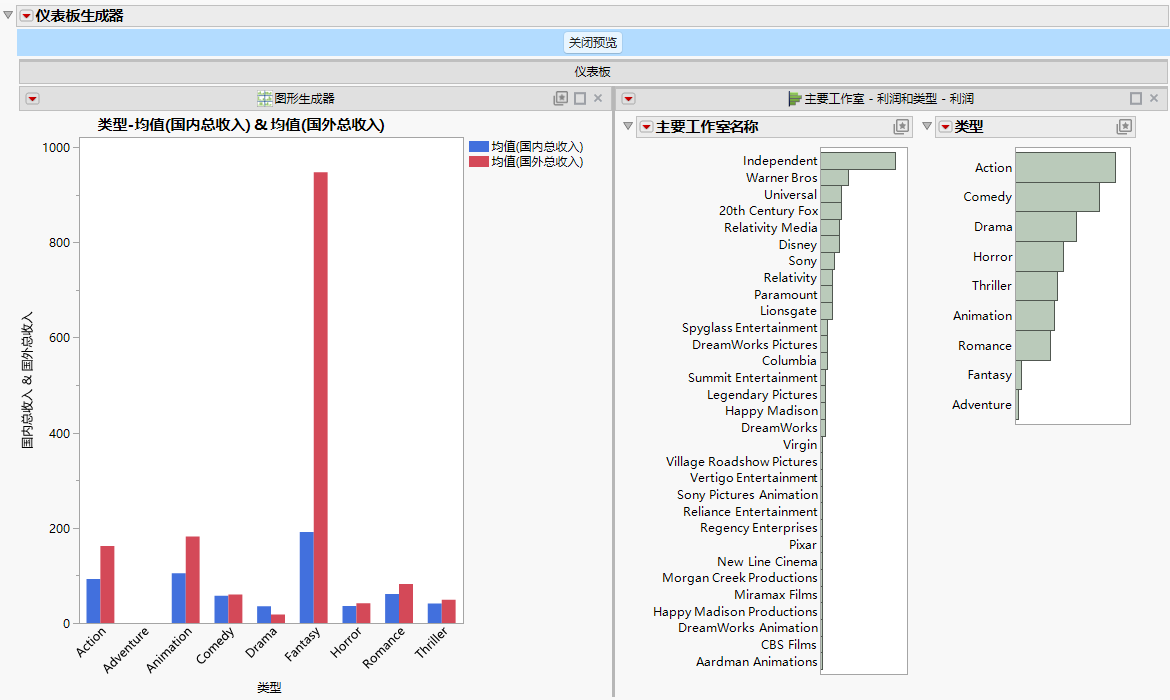Click the Miramax Films label

pyautogui.click(x=776, y=595)
